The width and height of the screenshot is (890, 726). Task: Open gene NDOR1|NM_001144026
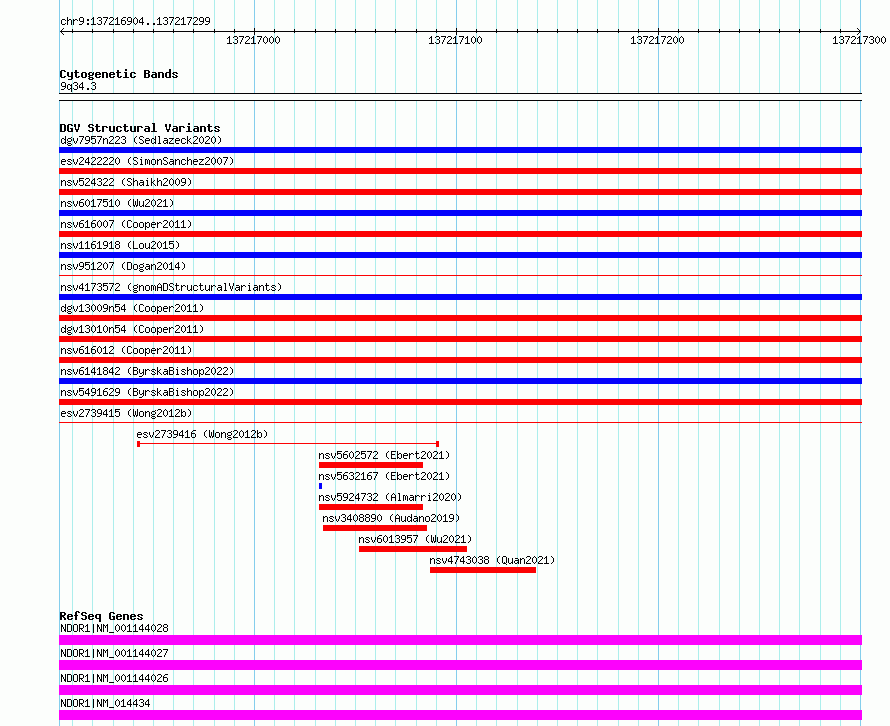pos(114,678)
